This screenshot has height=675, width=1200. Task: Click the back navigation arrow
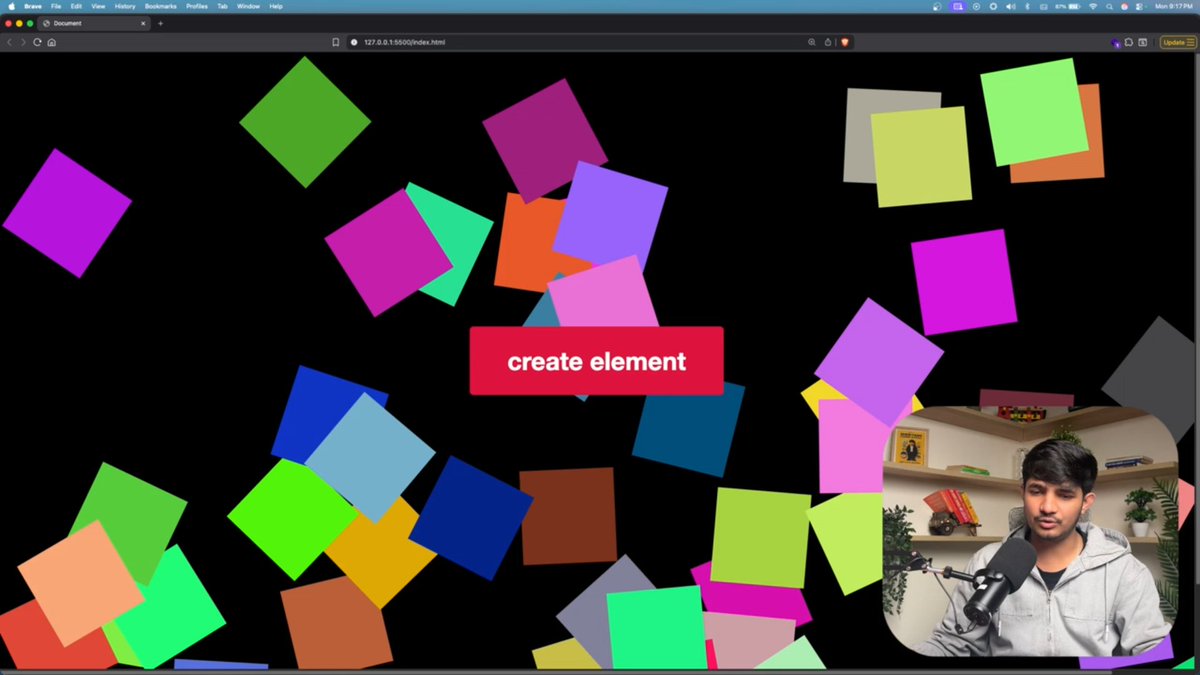10,42
